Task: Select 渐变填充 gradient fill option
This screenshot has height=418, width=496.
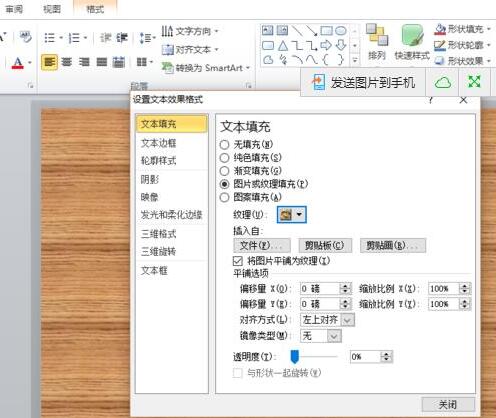Action: [x=224, y=171]
